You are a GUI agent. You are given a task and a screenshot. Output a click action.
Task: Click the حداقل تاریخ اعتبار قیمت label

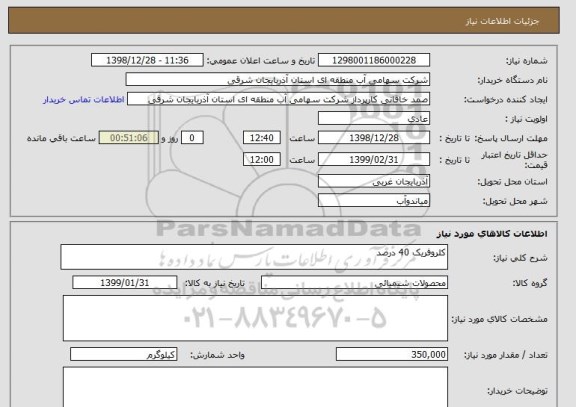(x=514, y=160)
